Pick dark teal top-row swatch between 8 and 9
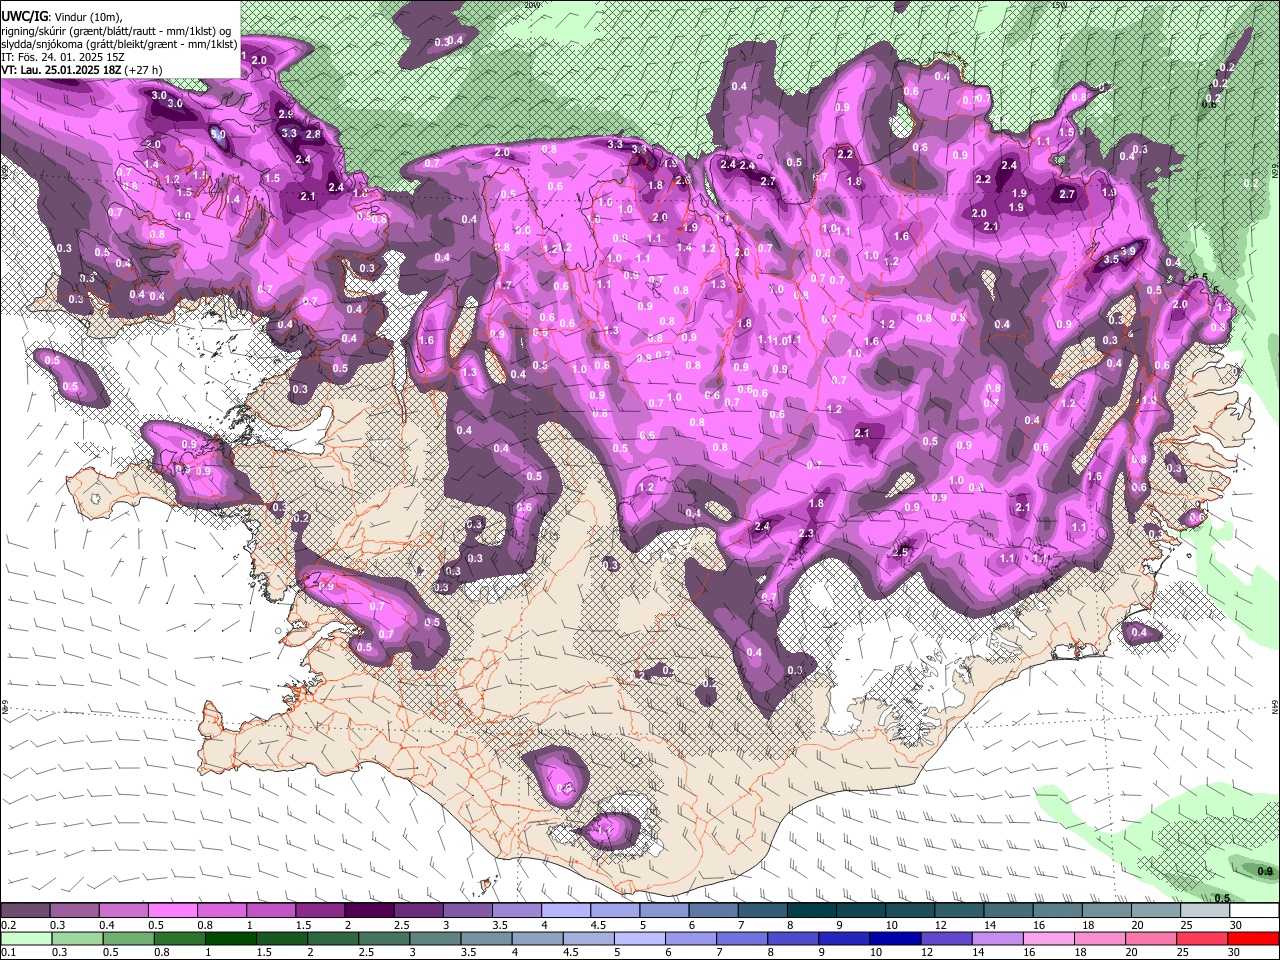The image size is (1280, 960). coord(811,910)
